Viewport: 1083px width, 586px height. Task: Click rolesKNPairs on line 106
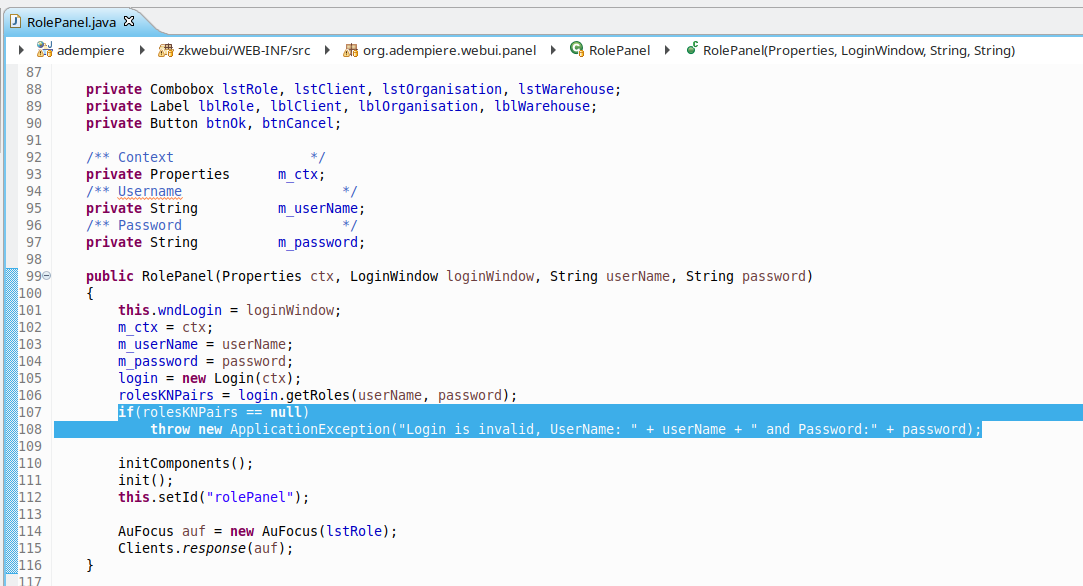click(166, 395)
